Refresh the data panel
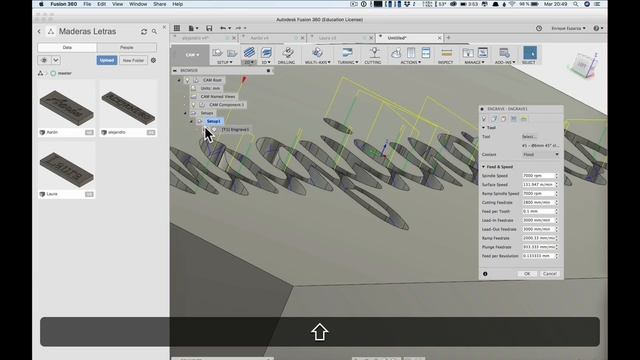 click(144, 31)
